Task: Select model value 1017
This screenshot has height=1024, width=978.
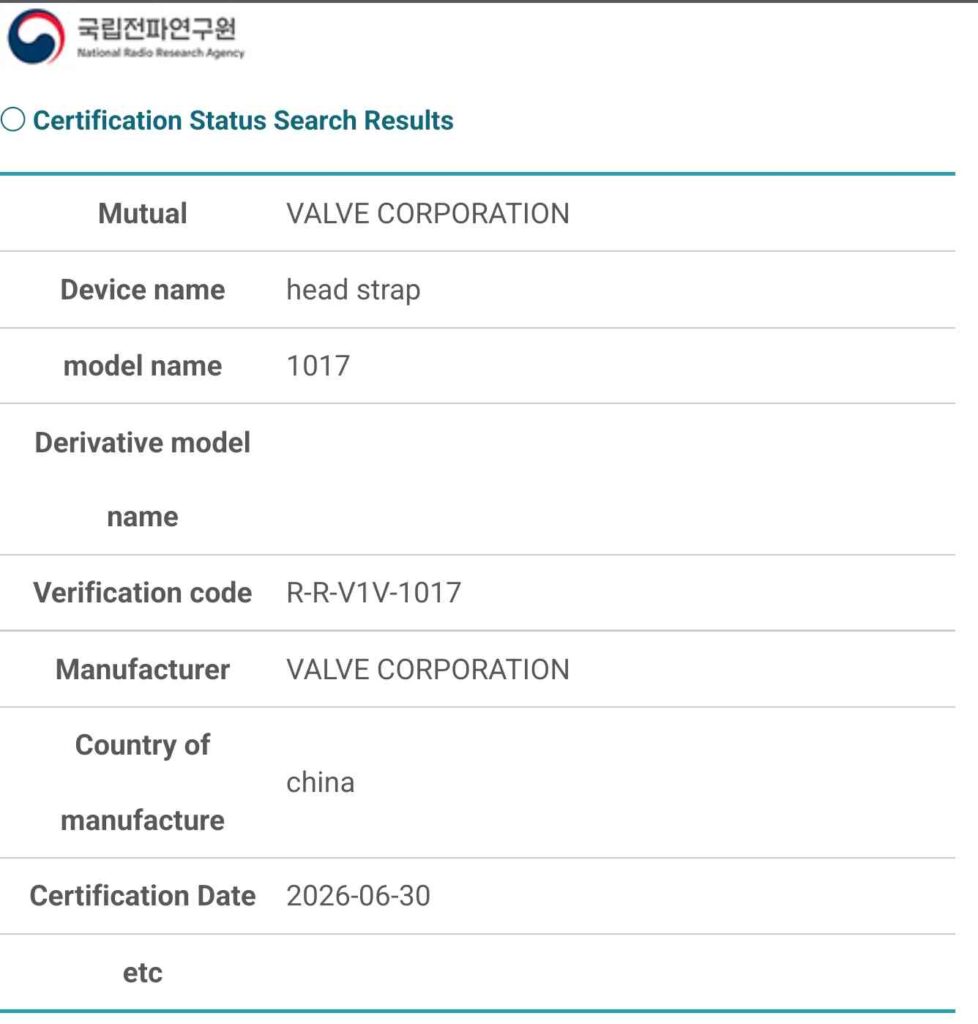Action: point(318,366)
